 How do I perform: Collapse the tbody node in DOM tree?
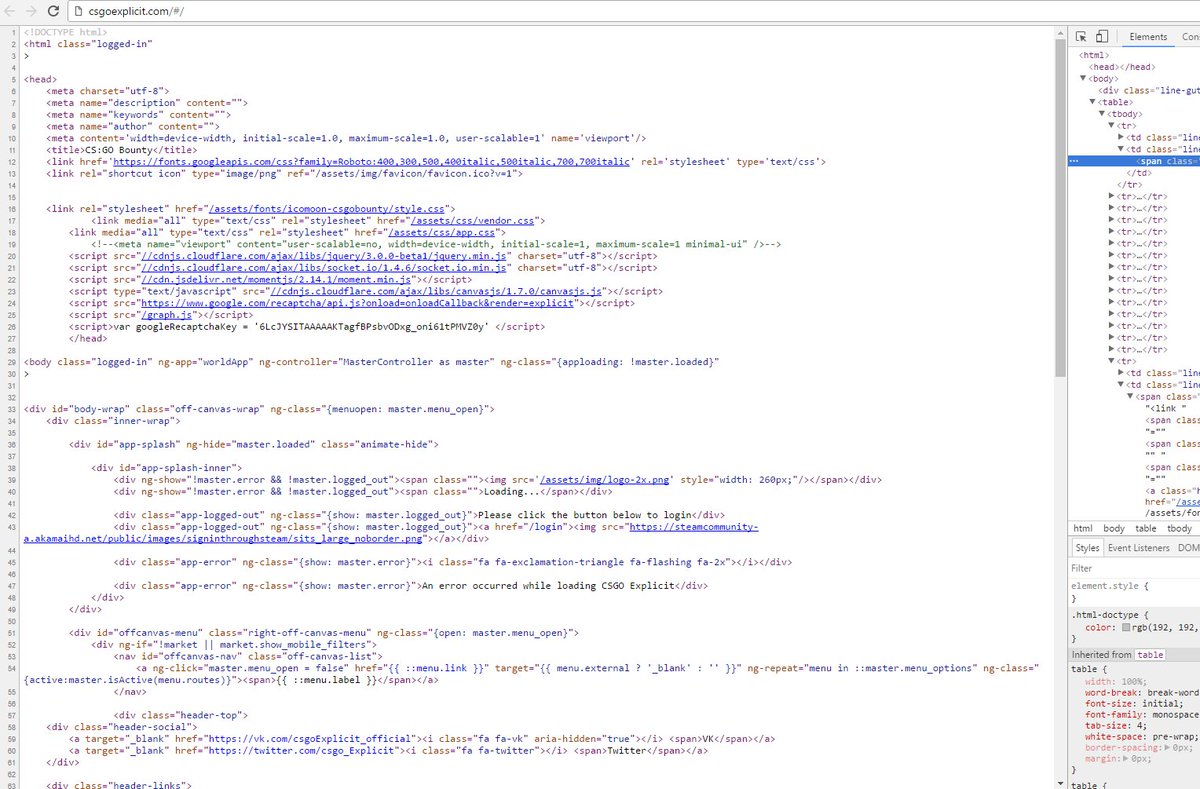tap(1102, 114)
